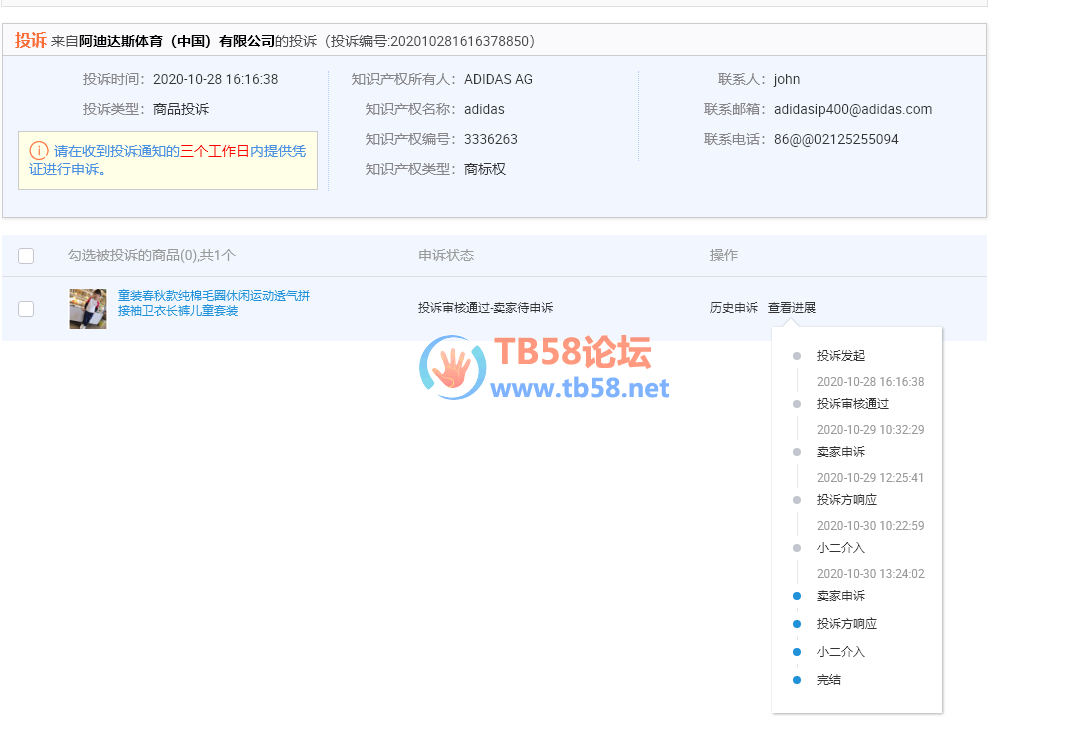The height and width of the screenshot is (736, 1092).
Task: Open product link 童装春秋款纯棉毛圈休闲运动透气拼接袖卫衣长裤儿童套装
Action: [x=214, y=303]
